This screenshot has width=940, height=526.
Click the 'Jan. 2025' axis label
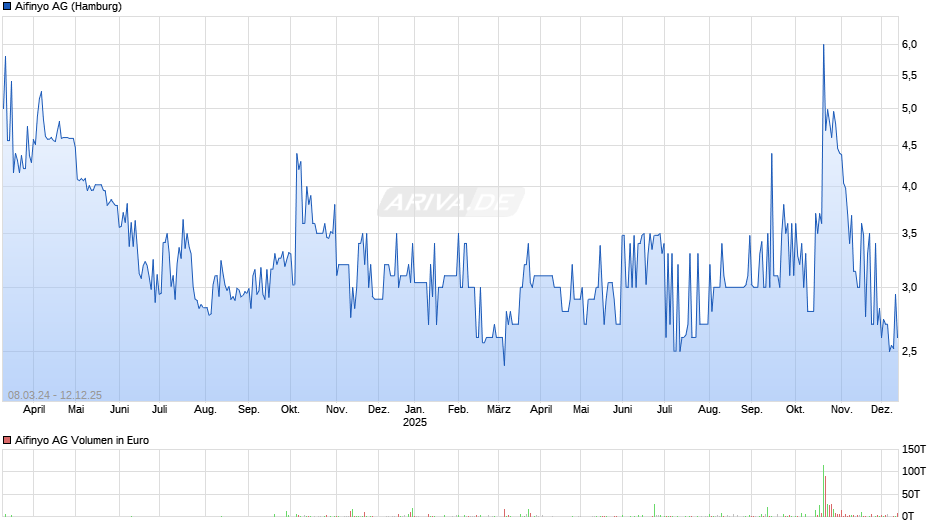(x=415, y=416)
